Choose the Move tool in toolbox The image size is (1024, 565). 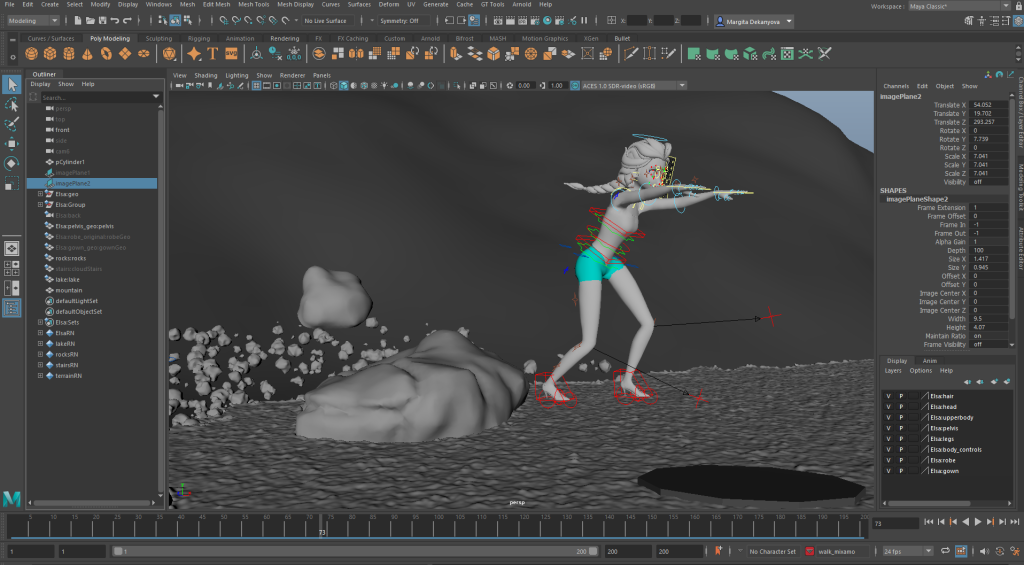[11, 144]
